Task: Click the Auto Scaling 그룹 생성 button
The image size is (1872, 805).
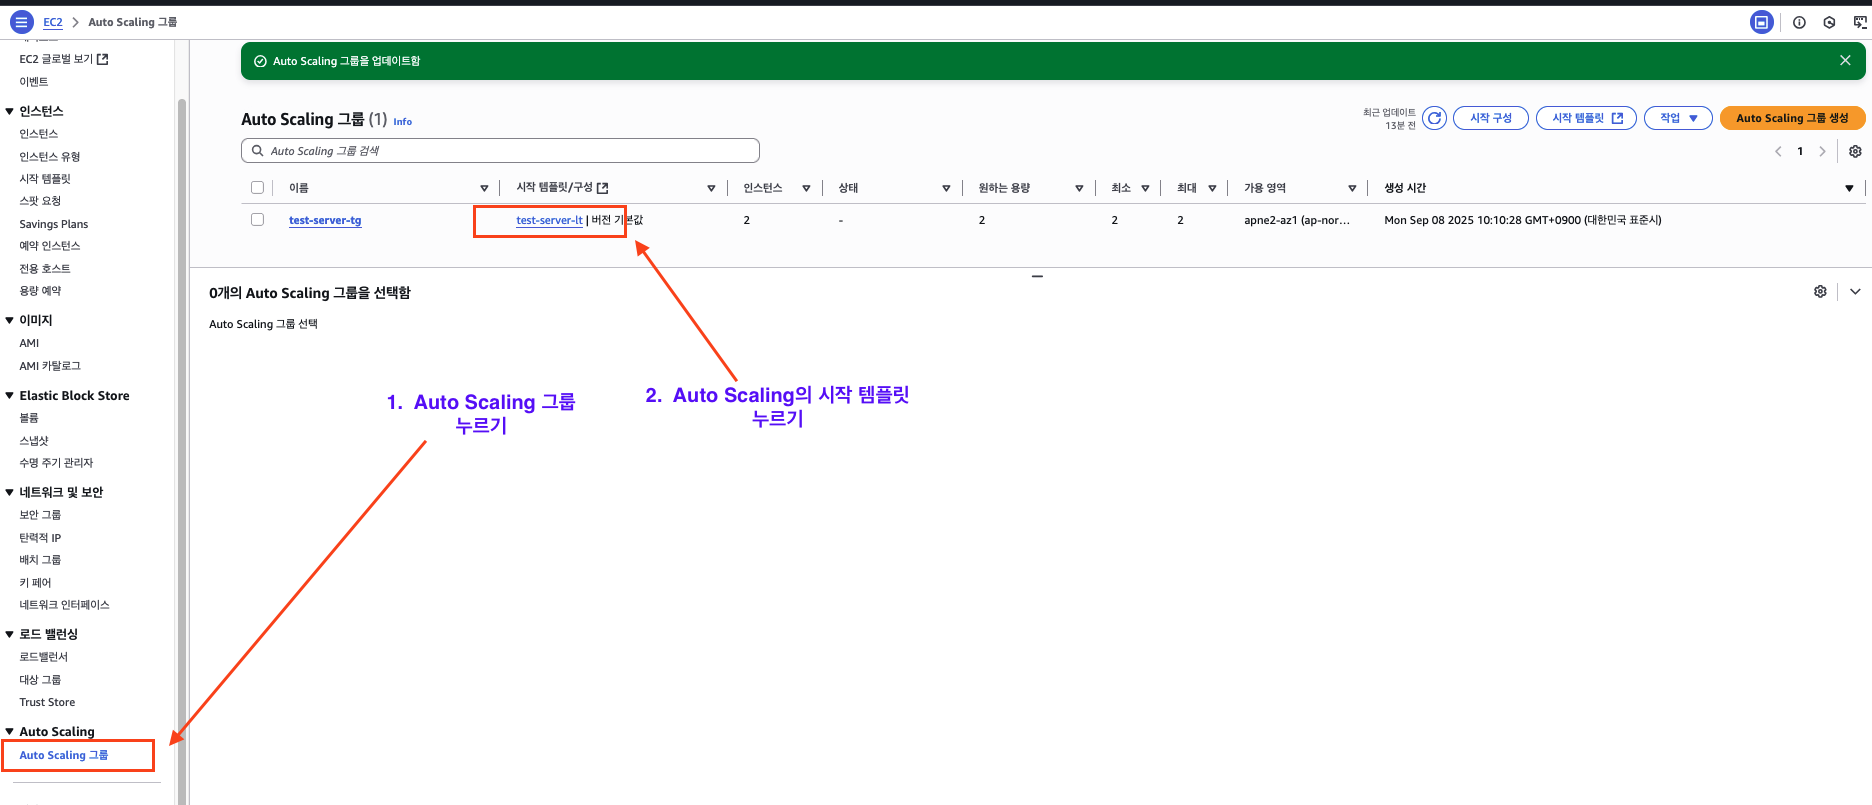Action: (1791, 118)
